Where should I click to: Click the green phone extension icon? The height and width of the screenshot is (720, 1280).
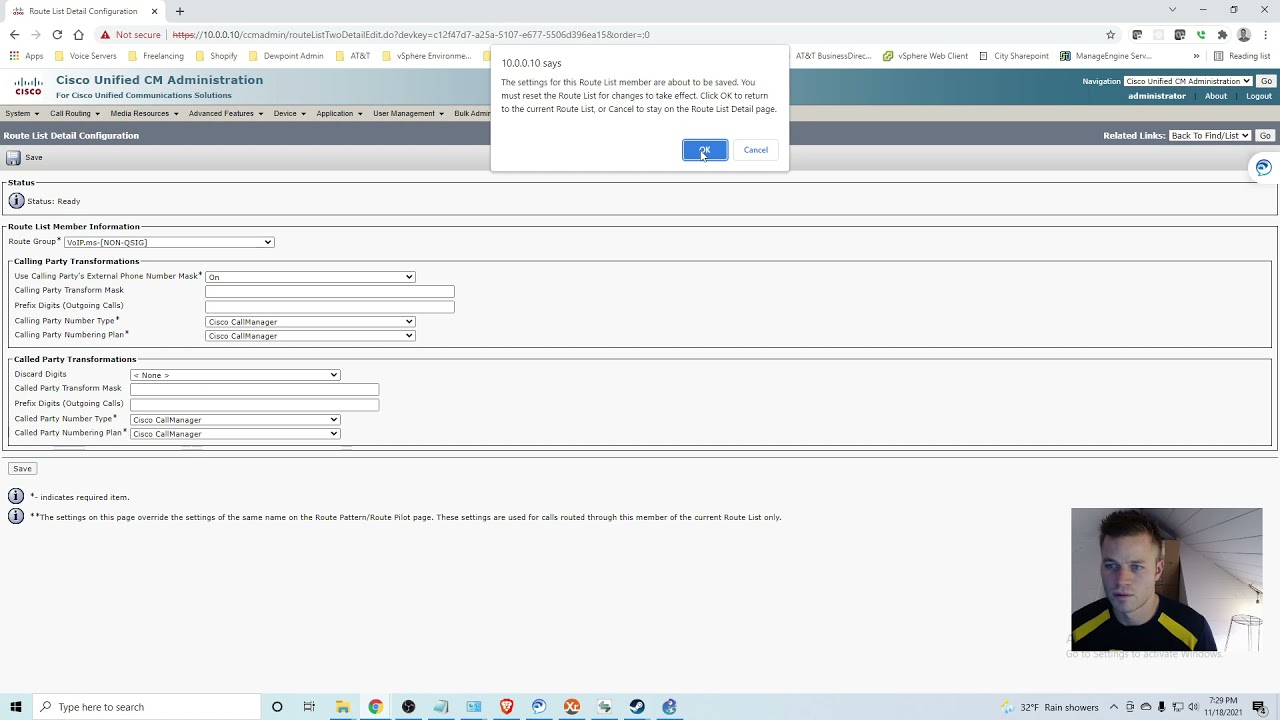1201,35
